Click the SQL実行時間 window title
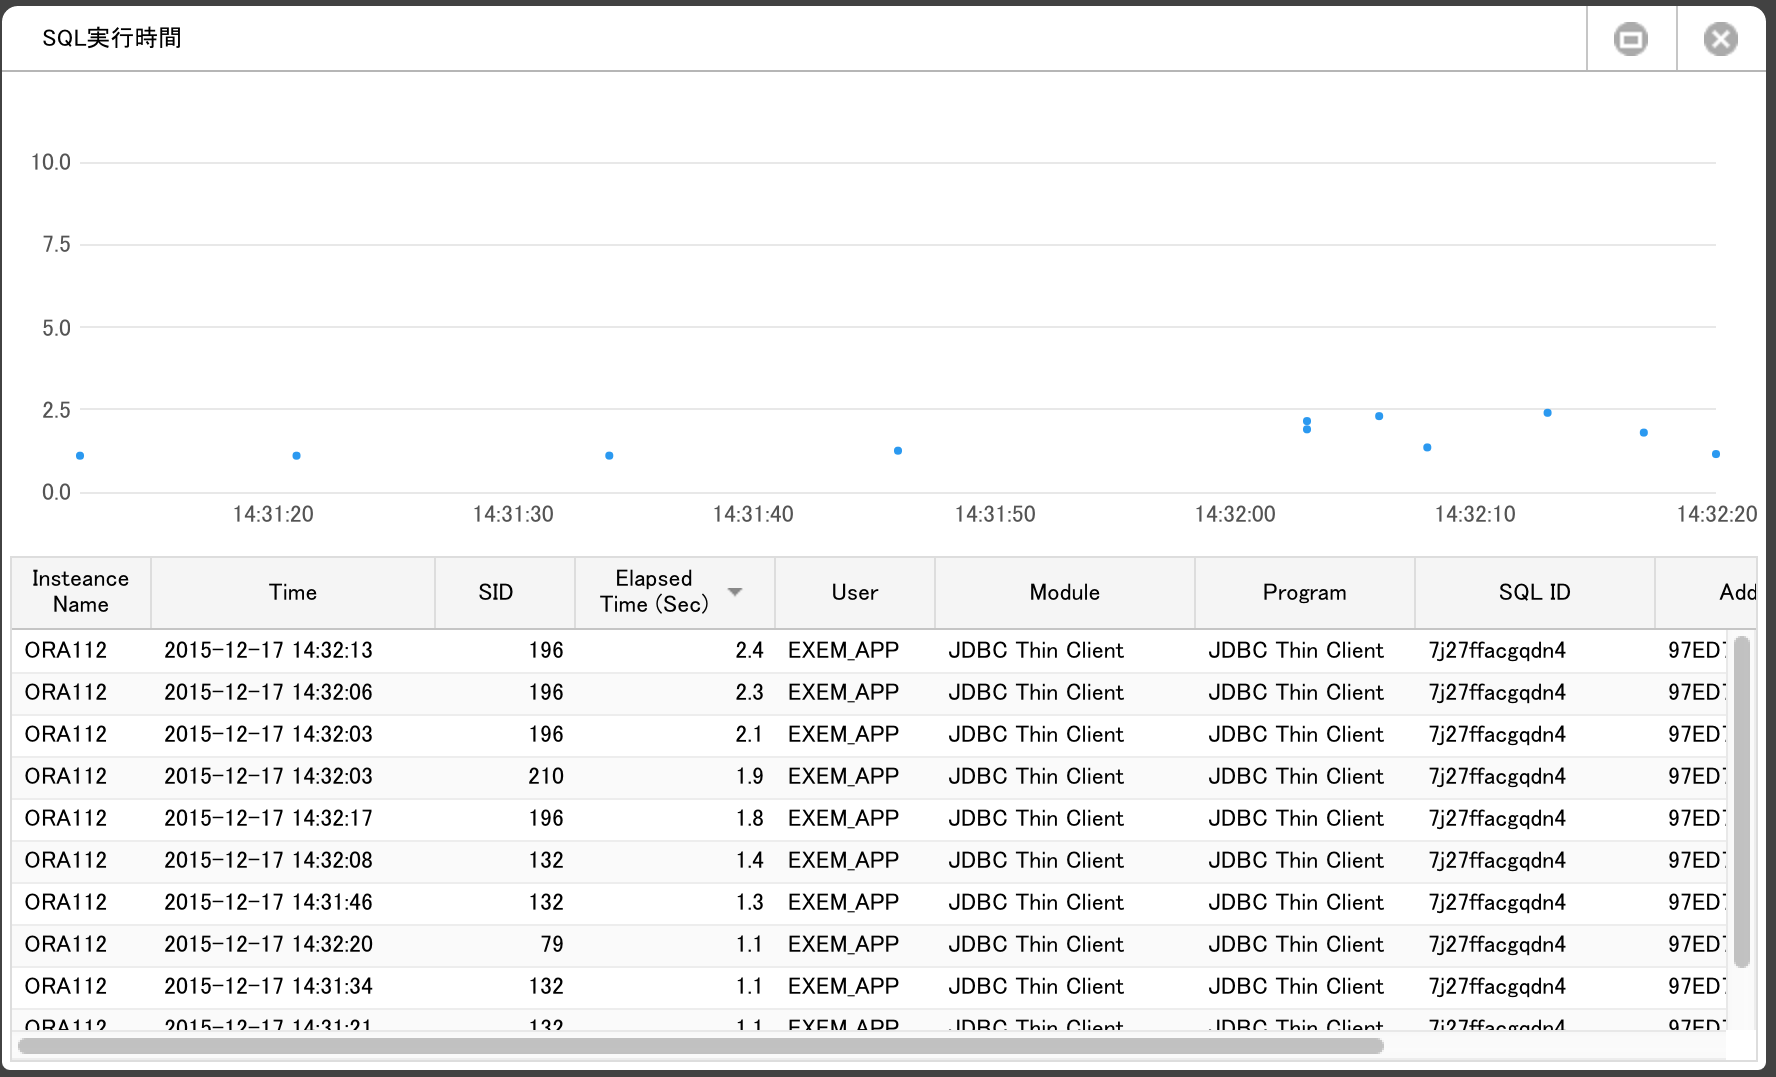The image size is (1776, 1077). pos(111,38)
